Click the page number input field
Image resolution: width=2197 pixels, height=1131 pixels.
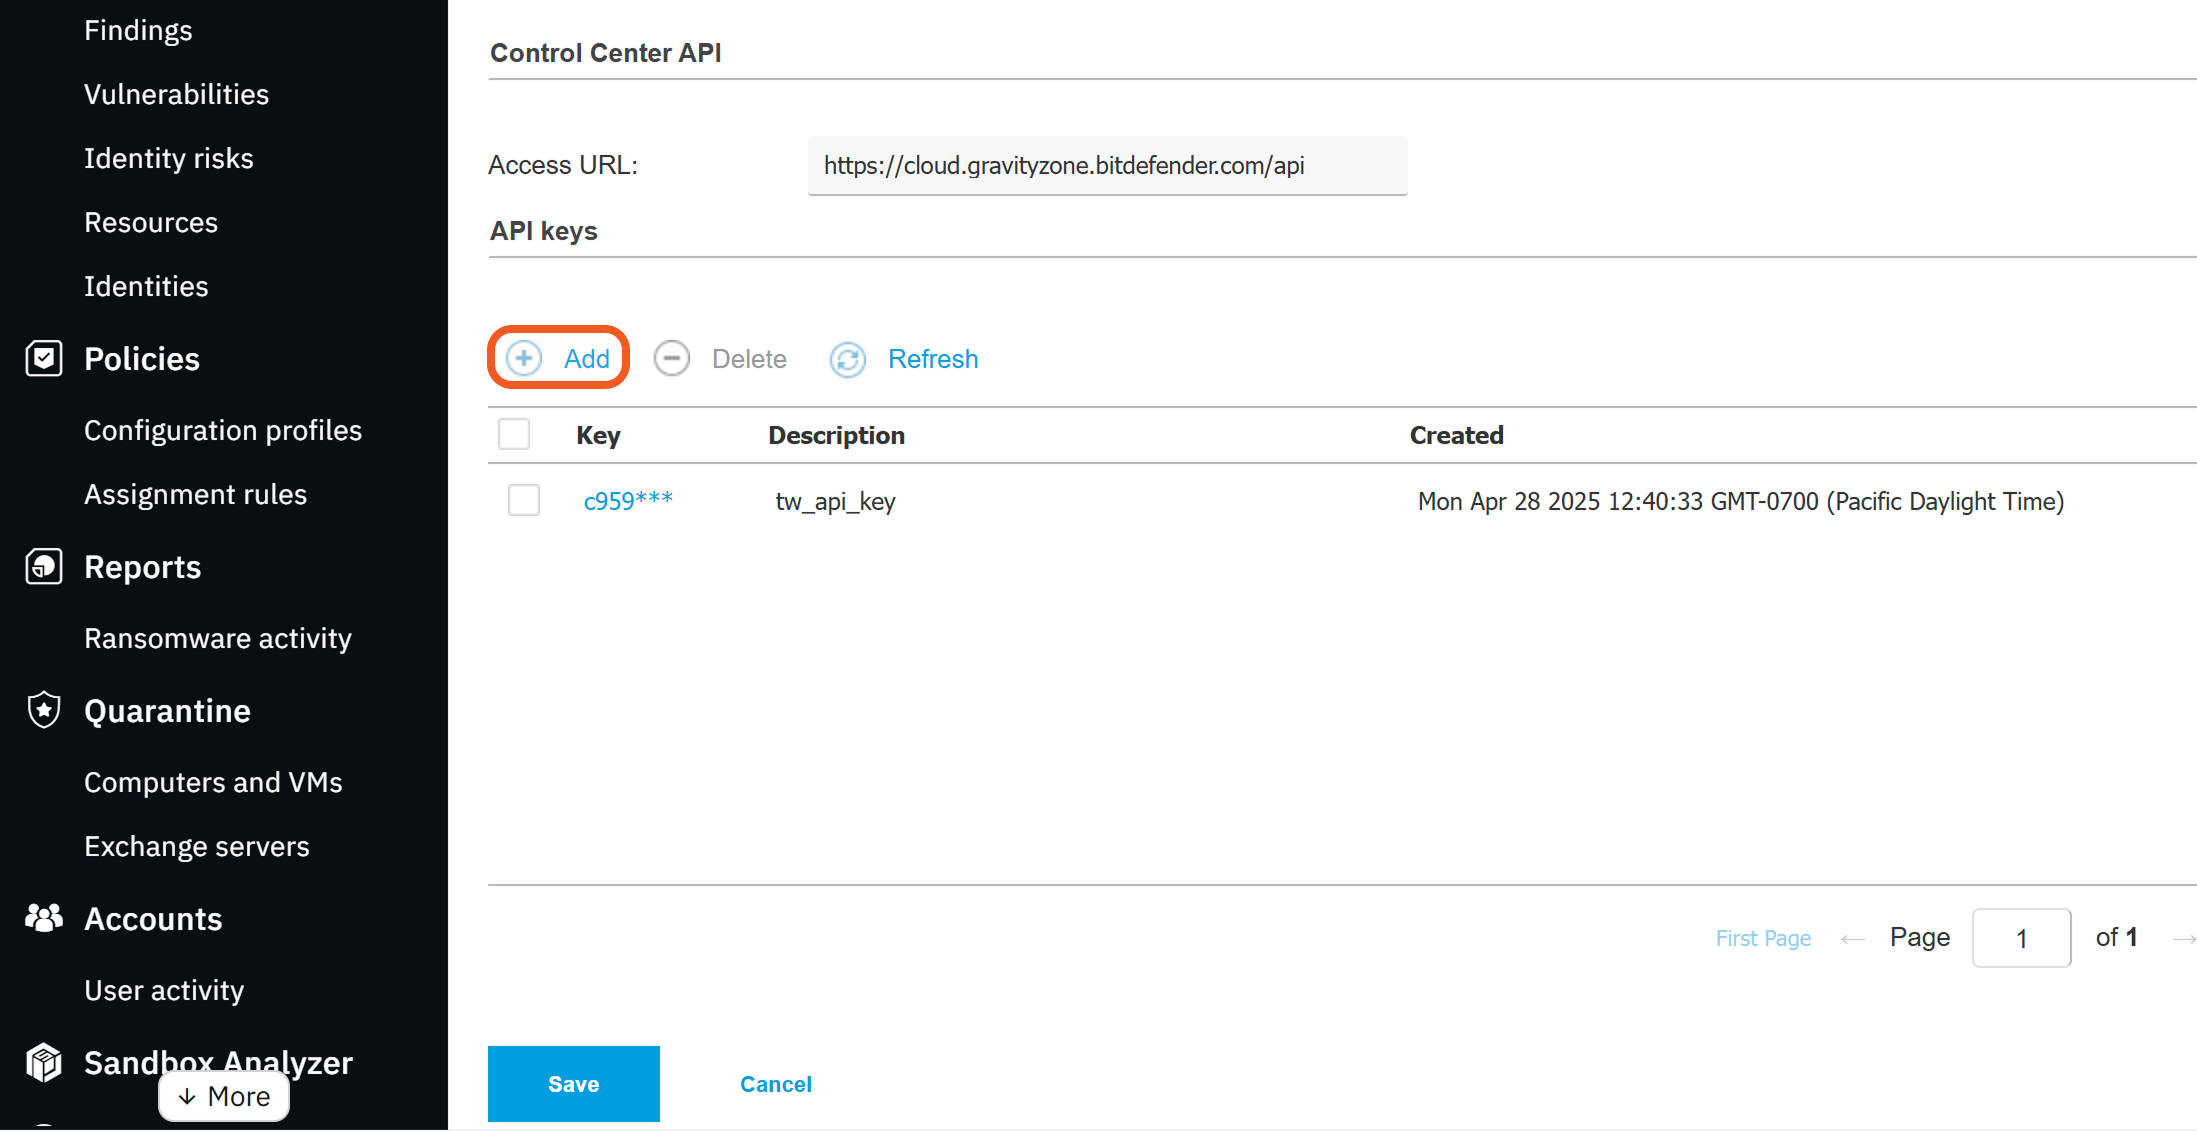click(2021, 938)
